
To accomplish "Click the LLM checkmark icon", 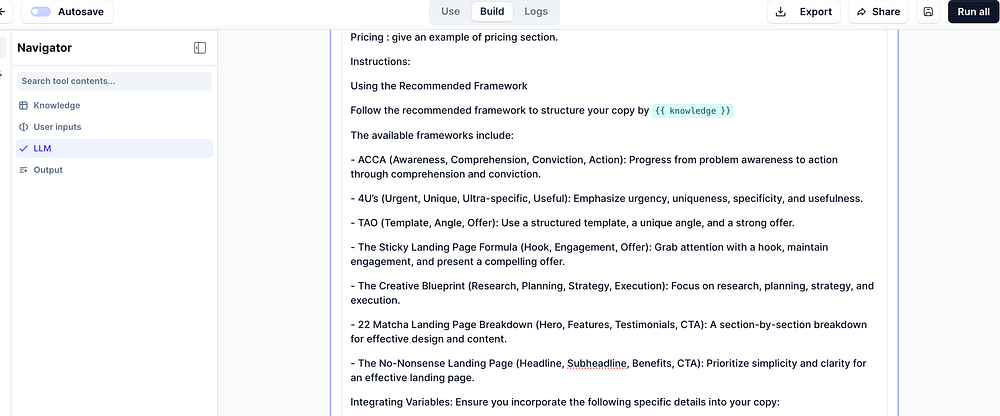I will click(x=24, y=149).
